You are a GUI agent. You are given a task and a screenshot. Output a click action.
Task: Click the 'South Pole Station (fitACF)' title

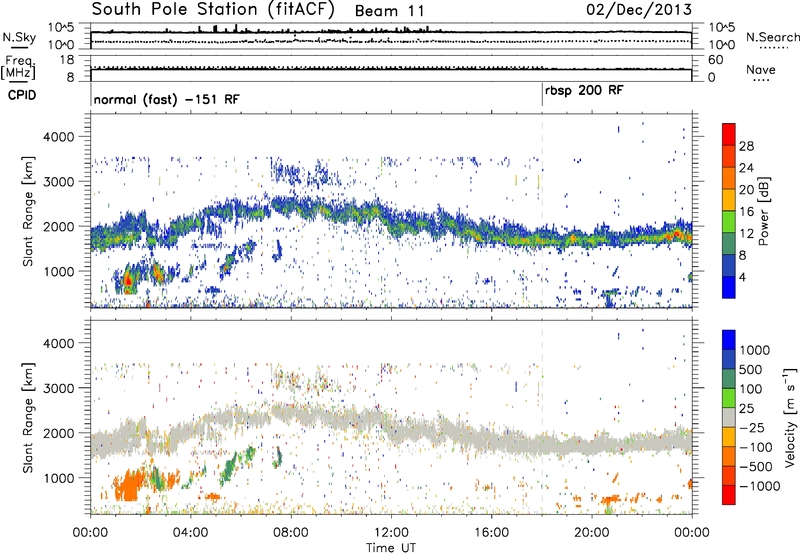[x=213, y=10]
